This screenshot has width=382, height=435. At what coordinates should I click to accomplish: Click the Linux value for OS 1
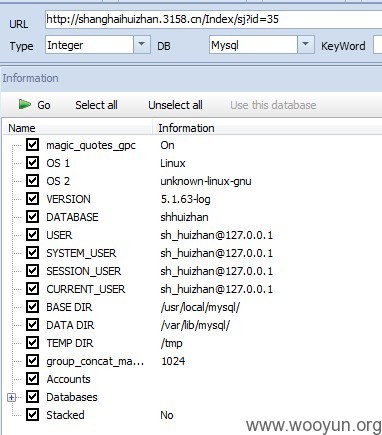point(173,163)
